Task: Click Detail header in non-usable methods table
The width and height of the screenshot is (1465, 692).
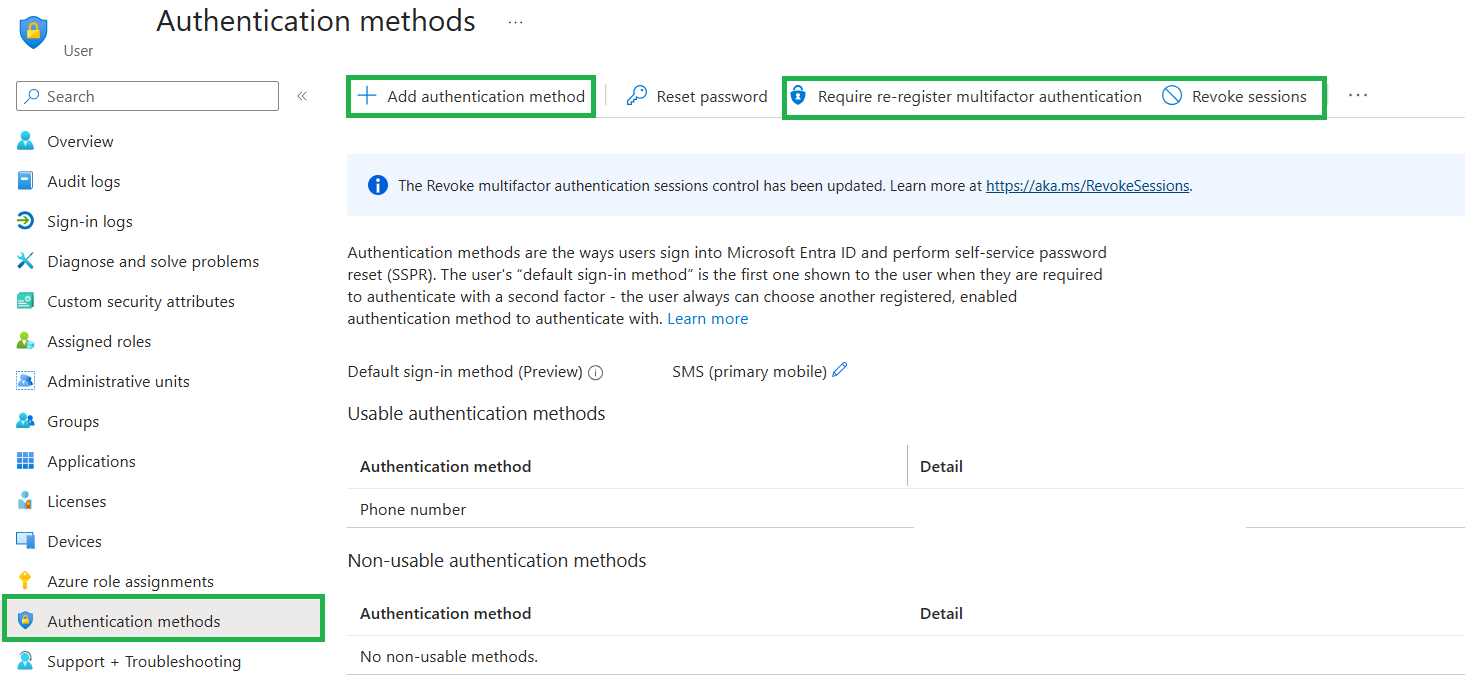Action: [941, 613]
